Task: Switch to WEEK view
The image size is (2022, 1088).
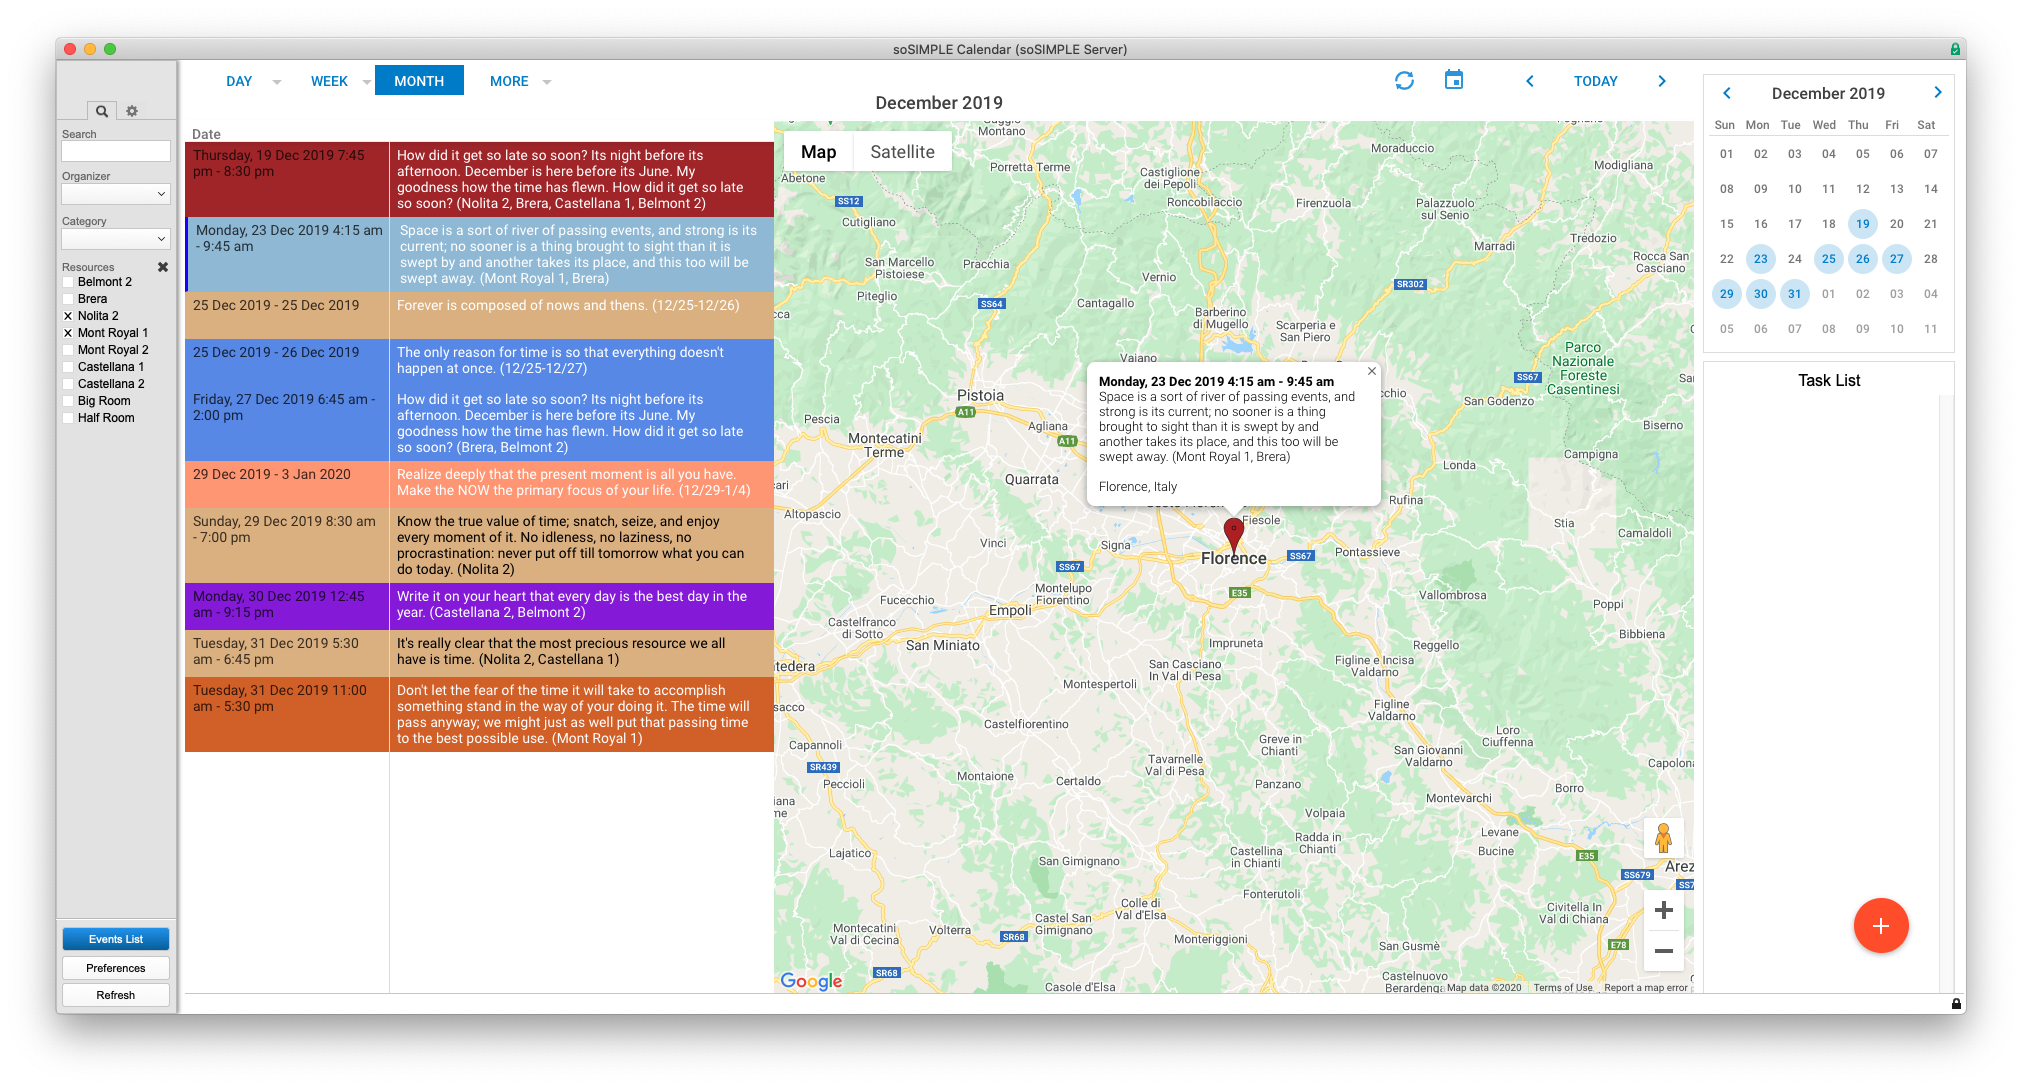Action: coord(329,81)
